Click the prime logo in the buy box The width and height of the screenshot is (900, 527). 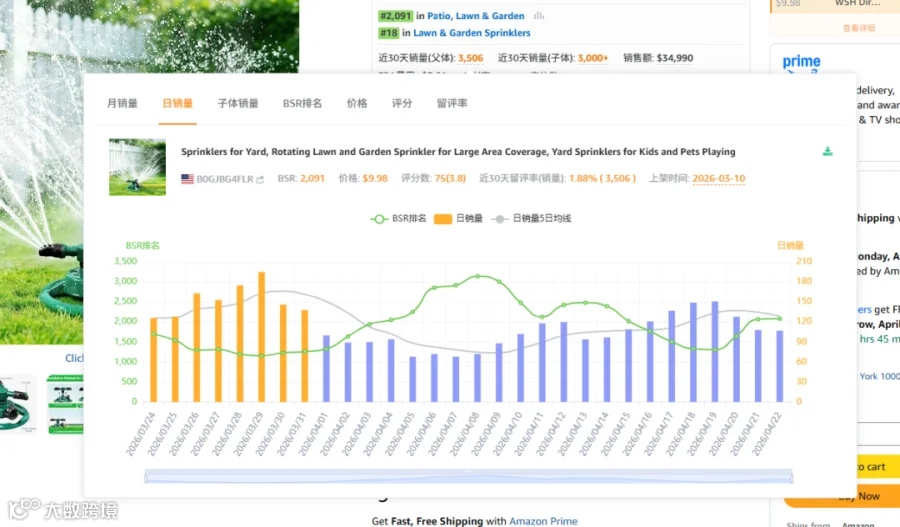click(801, 61)
